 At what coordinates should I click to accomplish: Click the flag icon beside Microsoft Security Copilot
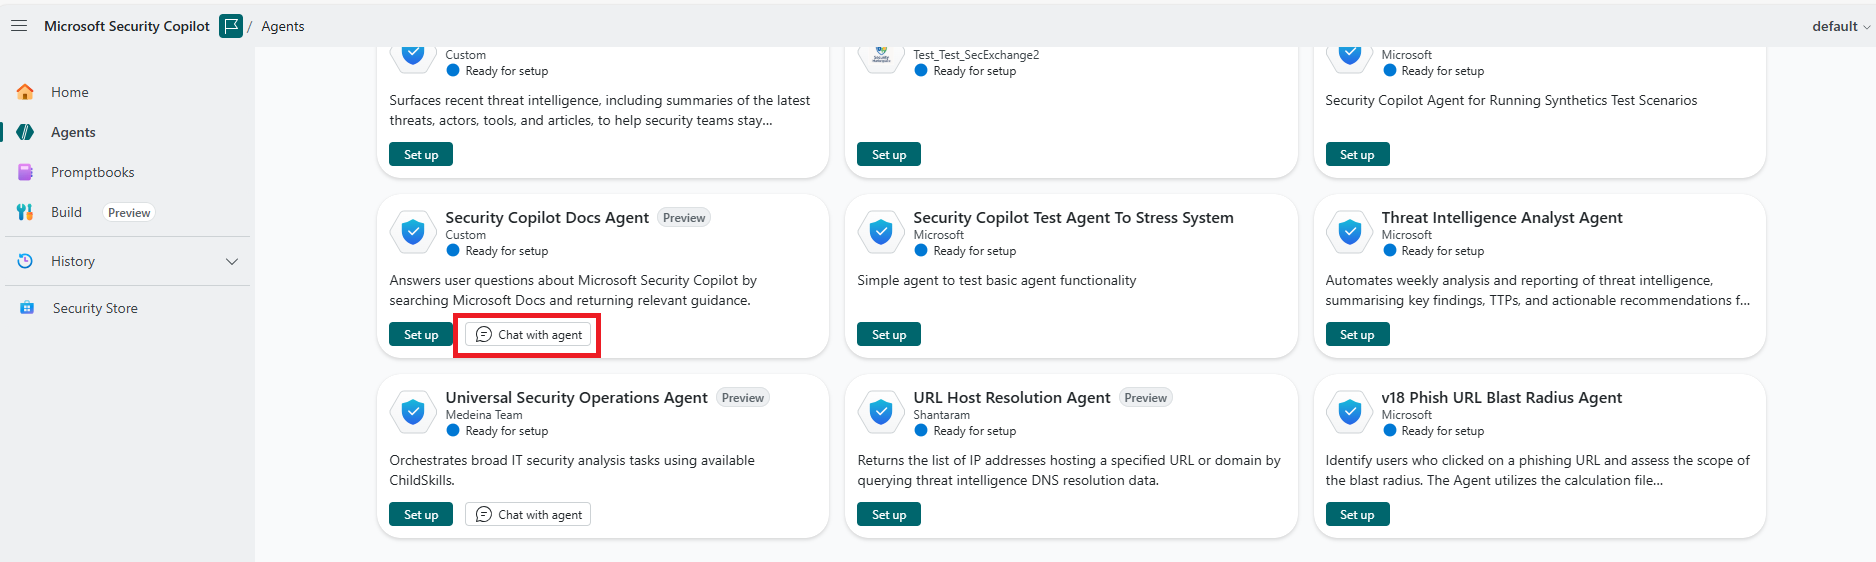(x=231, y=26)
